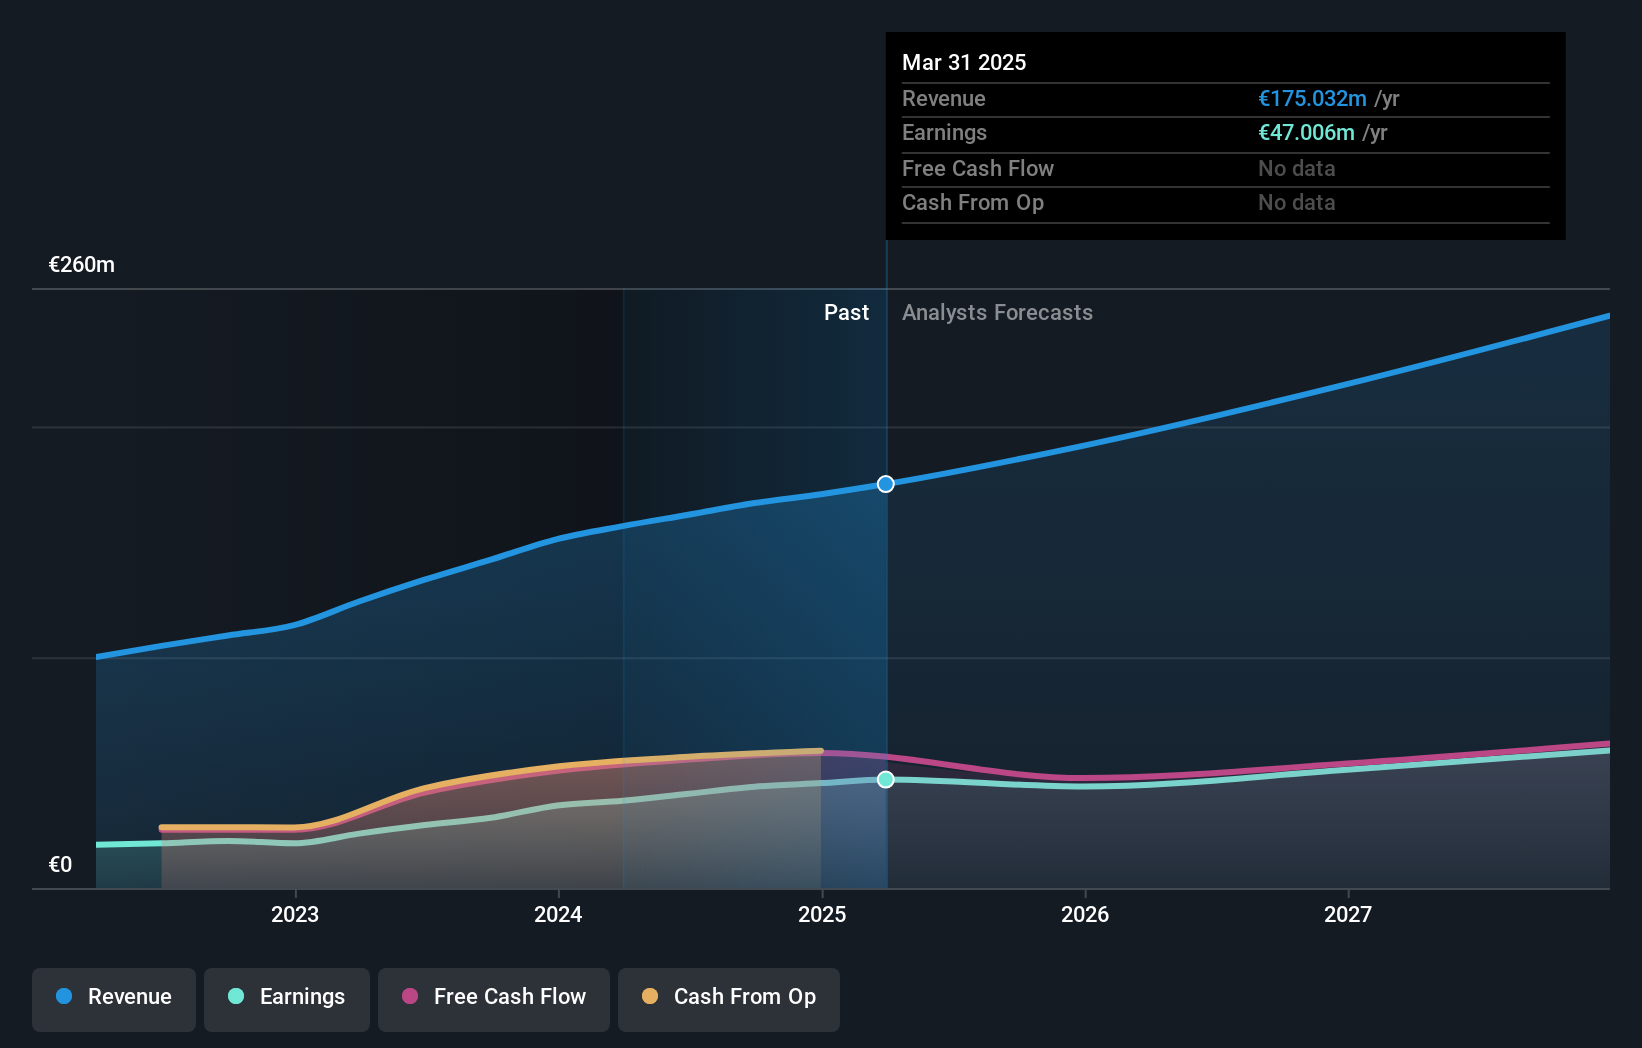This screenshot has width=1642, height=1048.
Task: Click the tooltip Revenue row label
Action: click(x=944, y=98)
